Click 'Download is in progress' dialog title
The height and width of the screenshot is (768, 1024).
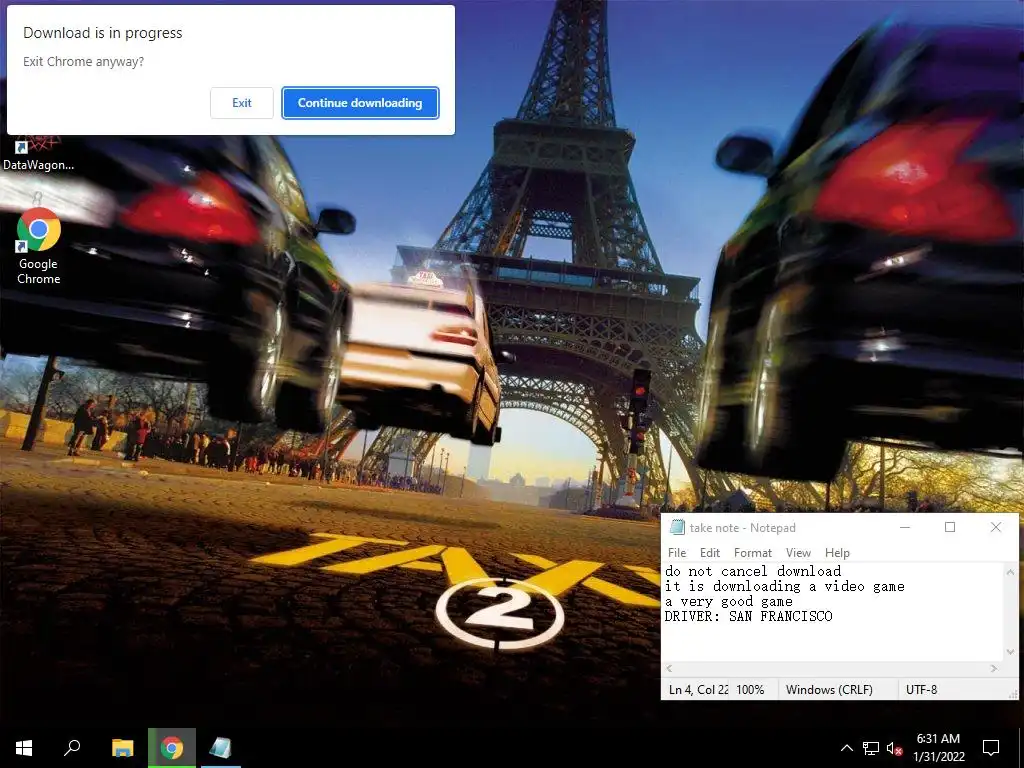(x=103, y=33)
